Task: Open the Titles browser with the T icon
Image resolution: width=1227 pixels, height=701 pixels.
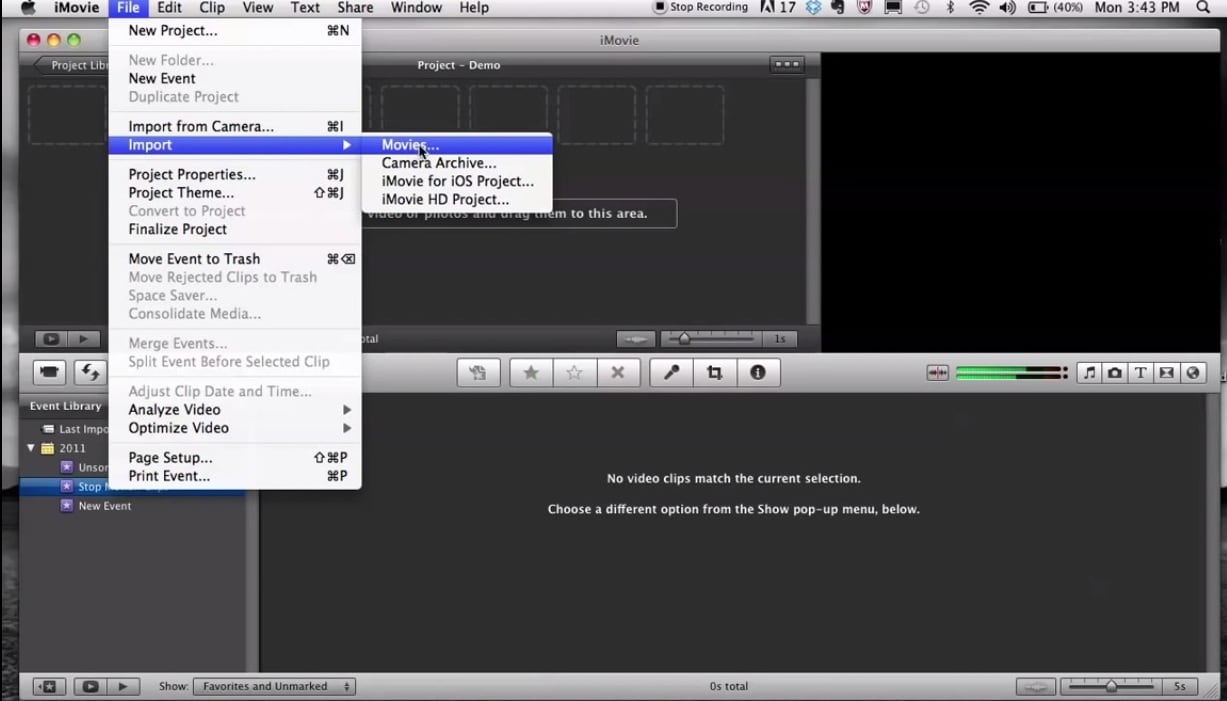Action: [1140, 372]
